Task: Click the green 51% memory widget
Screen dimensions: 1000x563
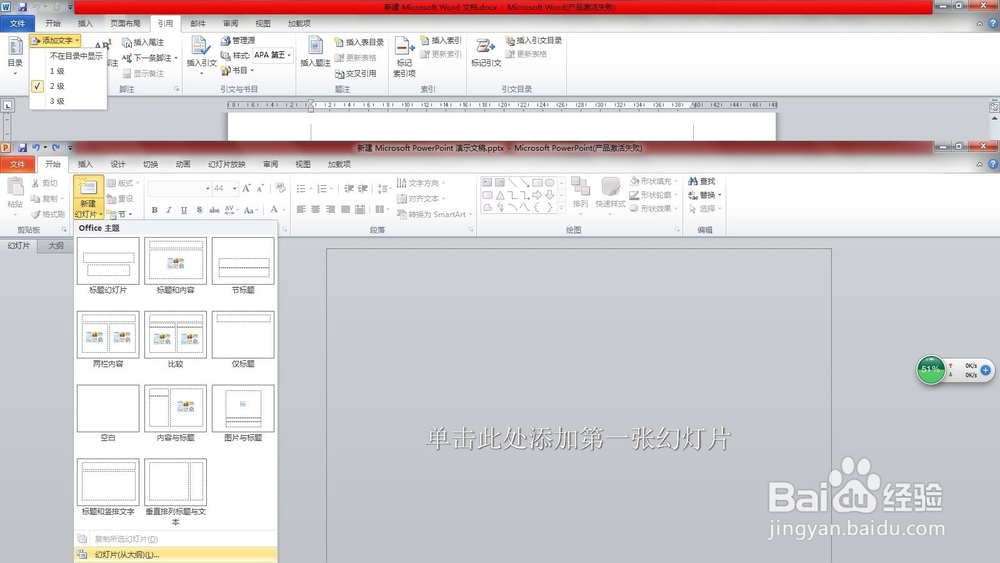Action: click(930, 370)
